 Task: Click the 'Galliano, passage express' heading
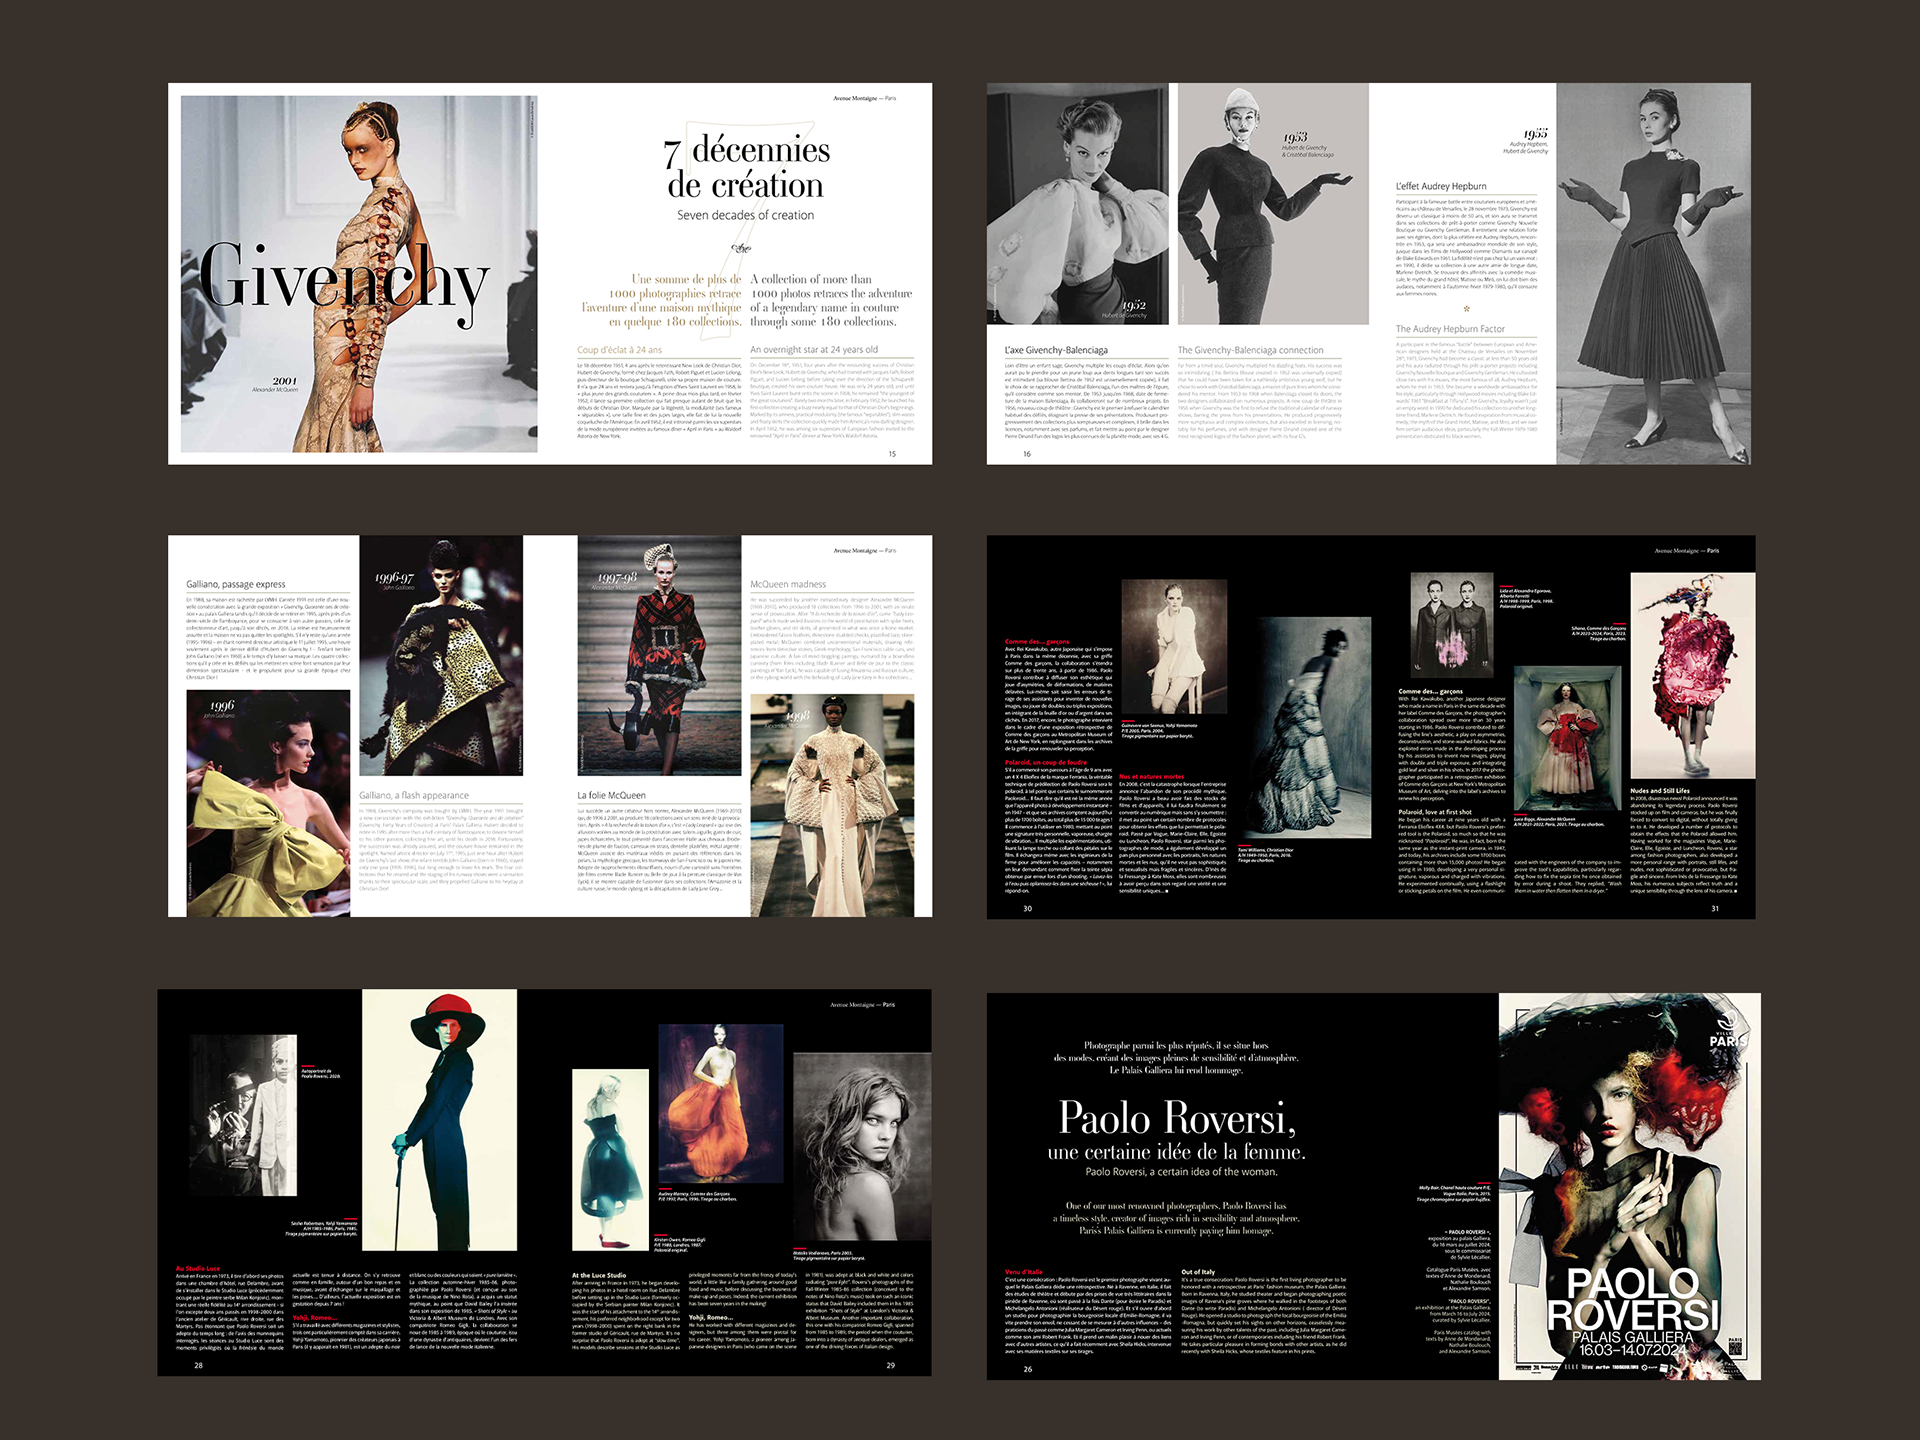coord(236,584)
